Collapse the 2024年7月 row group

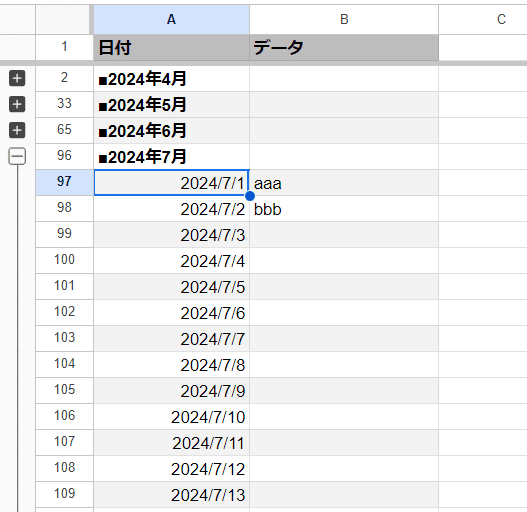(17, 156)
